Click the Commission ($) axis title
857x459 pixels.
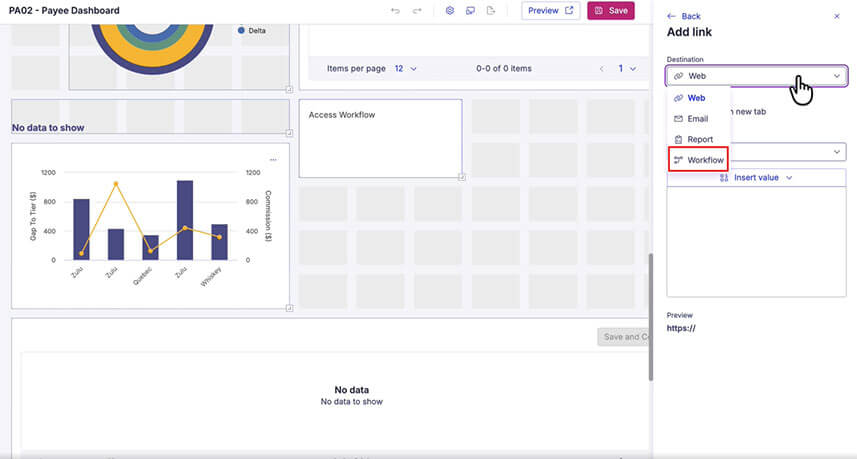tap(268, 216)
